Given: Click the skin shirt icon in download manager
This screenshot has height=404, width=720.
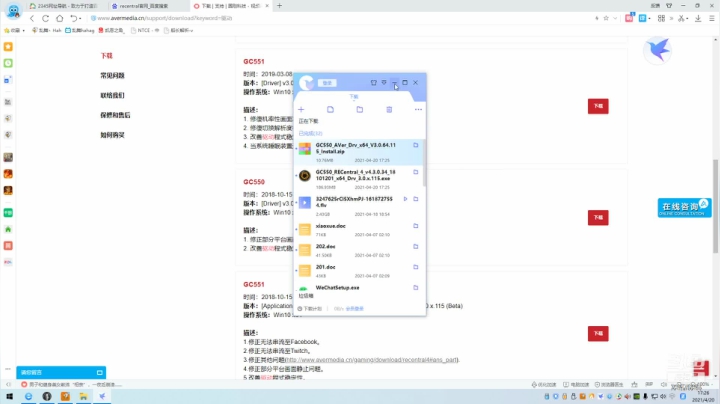Looking at the screenshot, I should point(373,83).
